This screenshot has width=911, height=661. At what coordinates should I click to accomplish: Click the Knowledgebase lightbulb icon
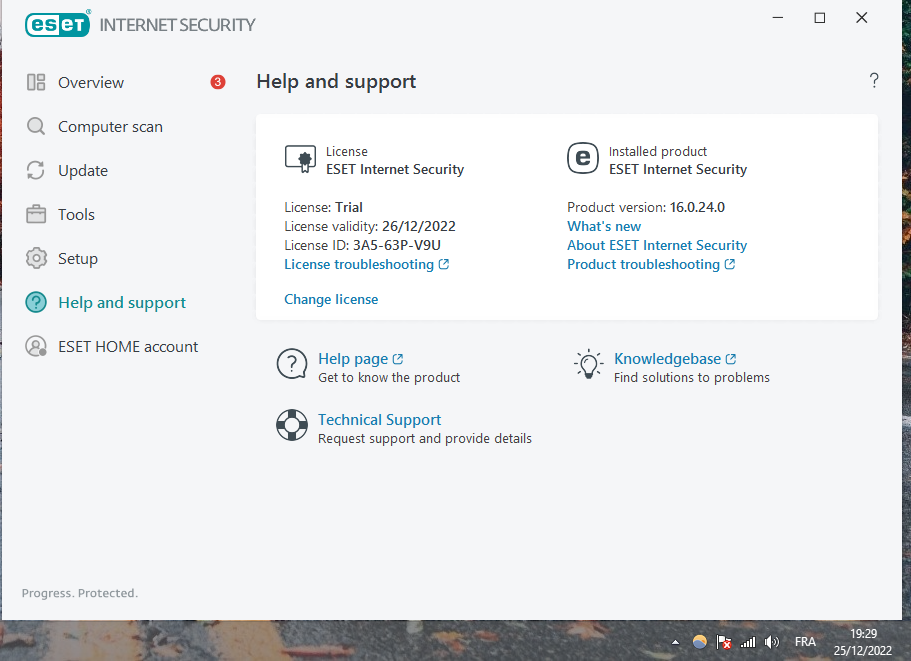point(589,365)
